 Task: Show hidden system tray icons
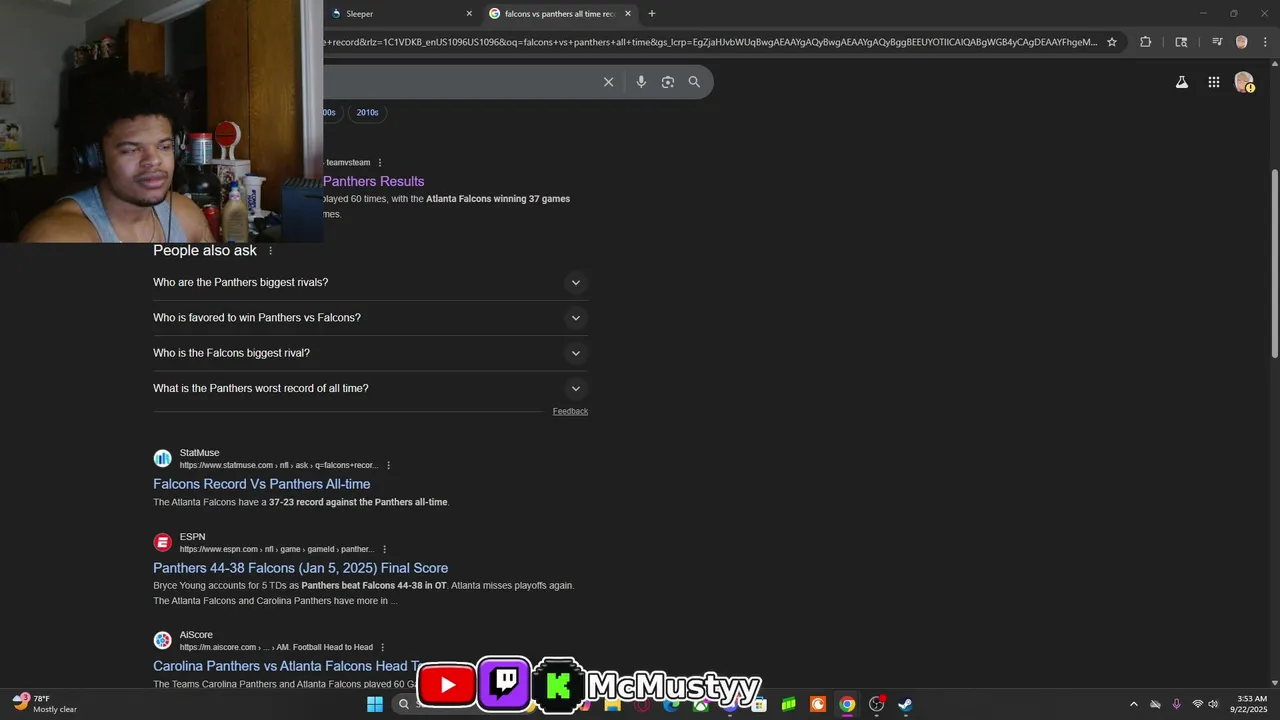coord(1133,704)
